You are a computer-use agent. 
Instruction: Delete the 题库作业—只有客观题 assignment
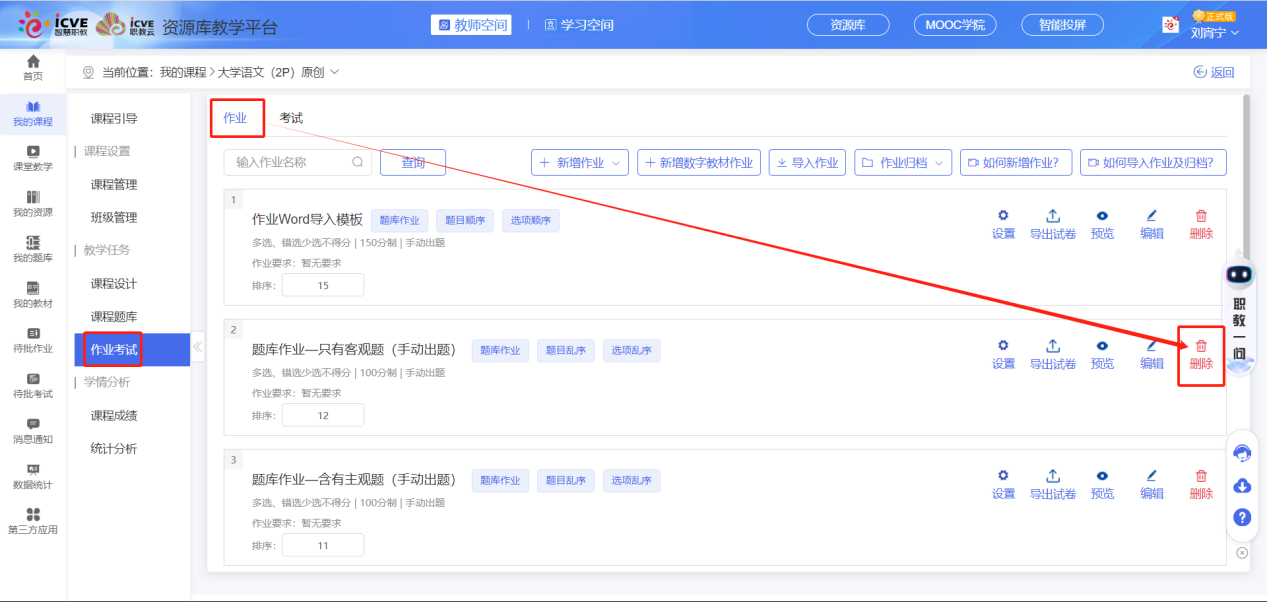coord(1201,354)
